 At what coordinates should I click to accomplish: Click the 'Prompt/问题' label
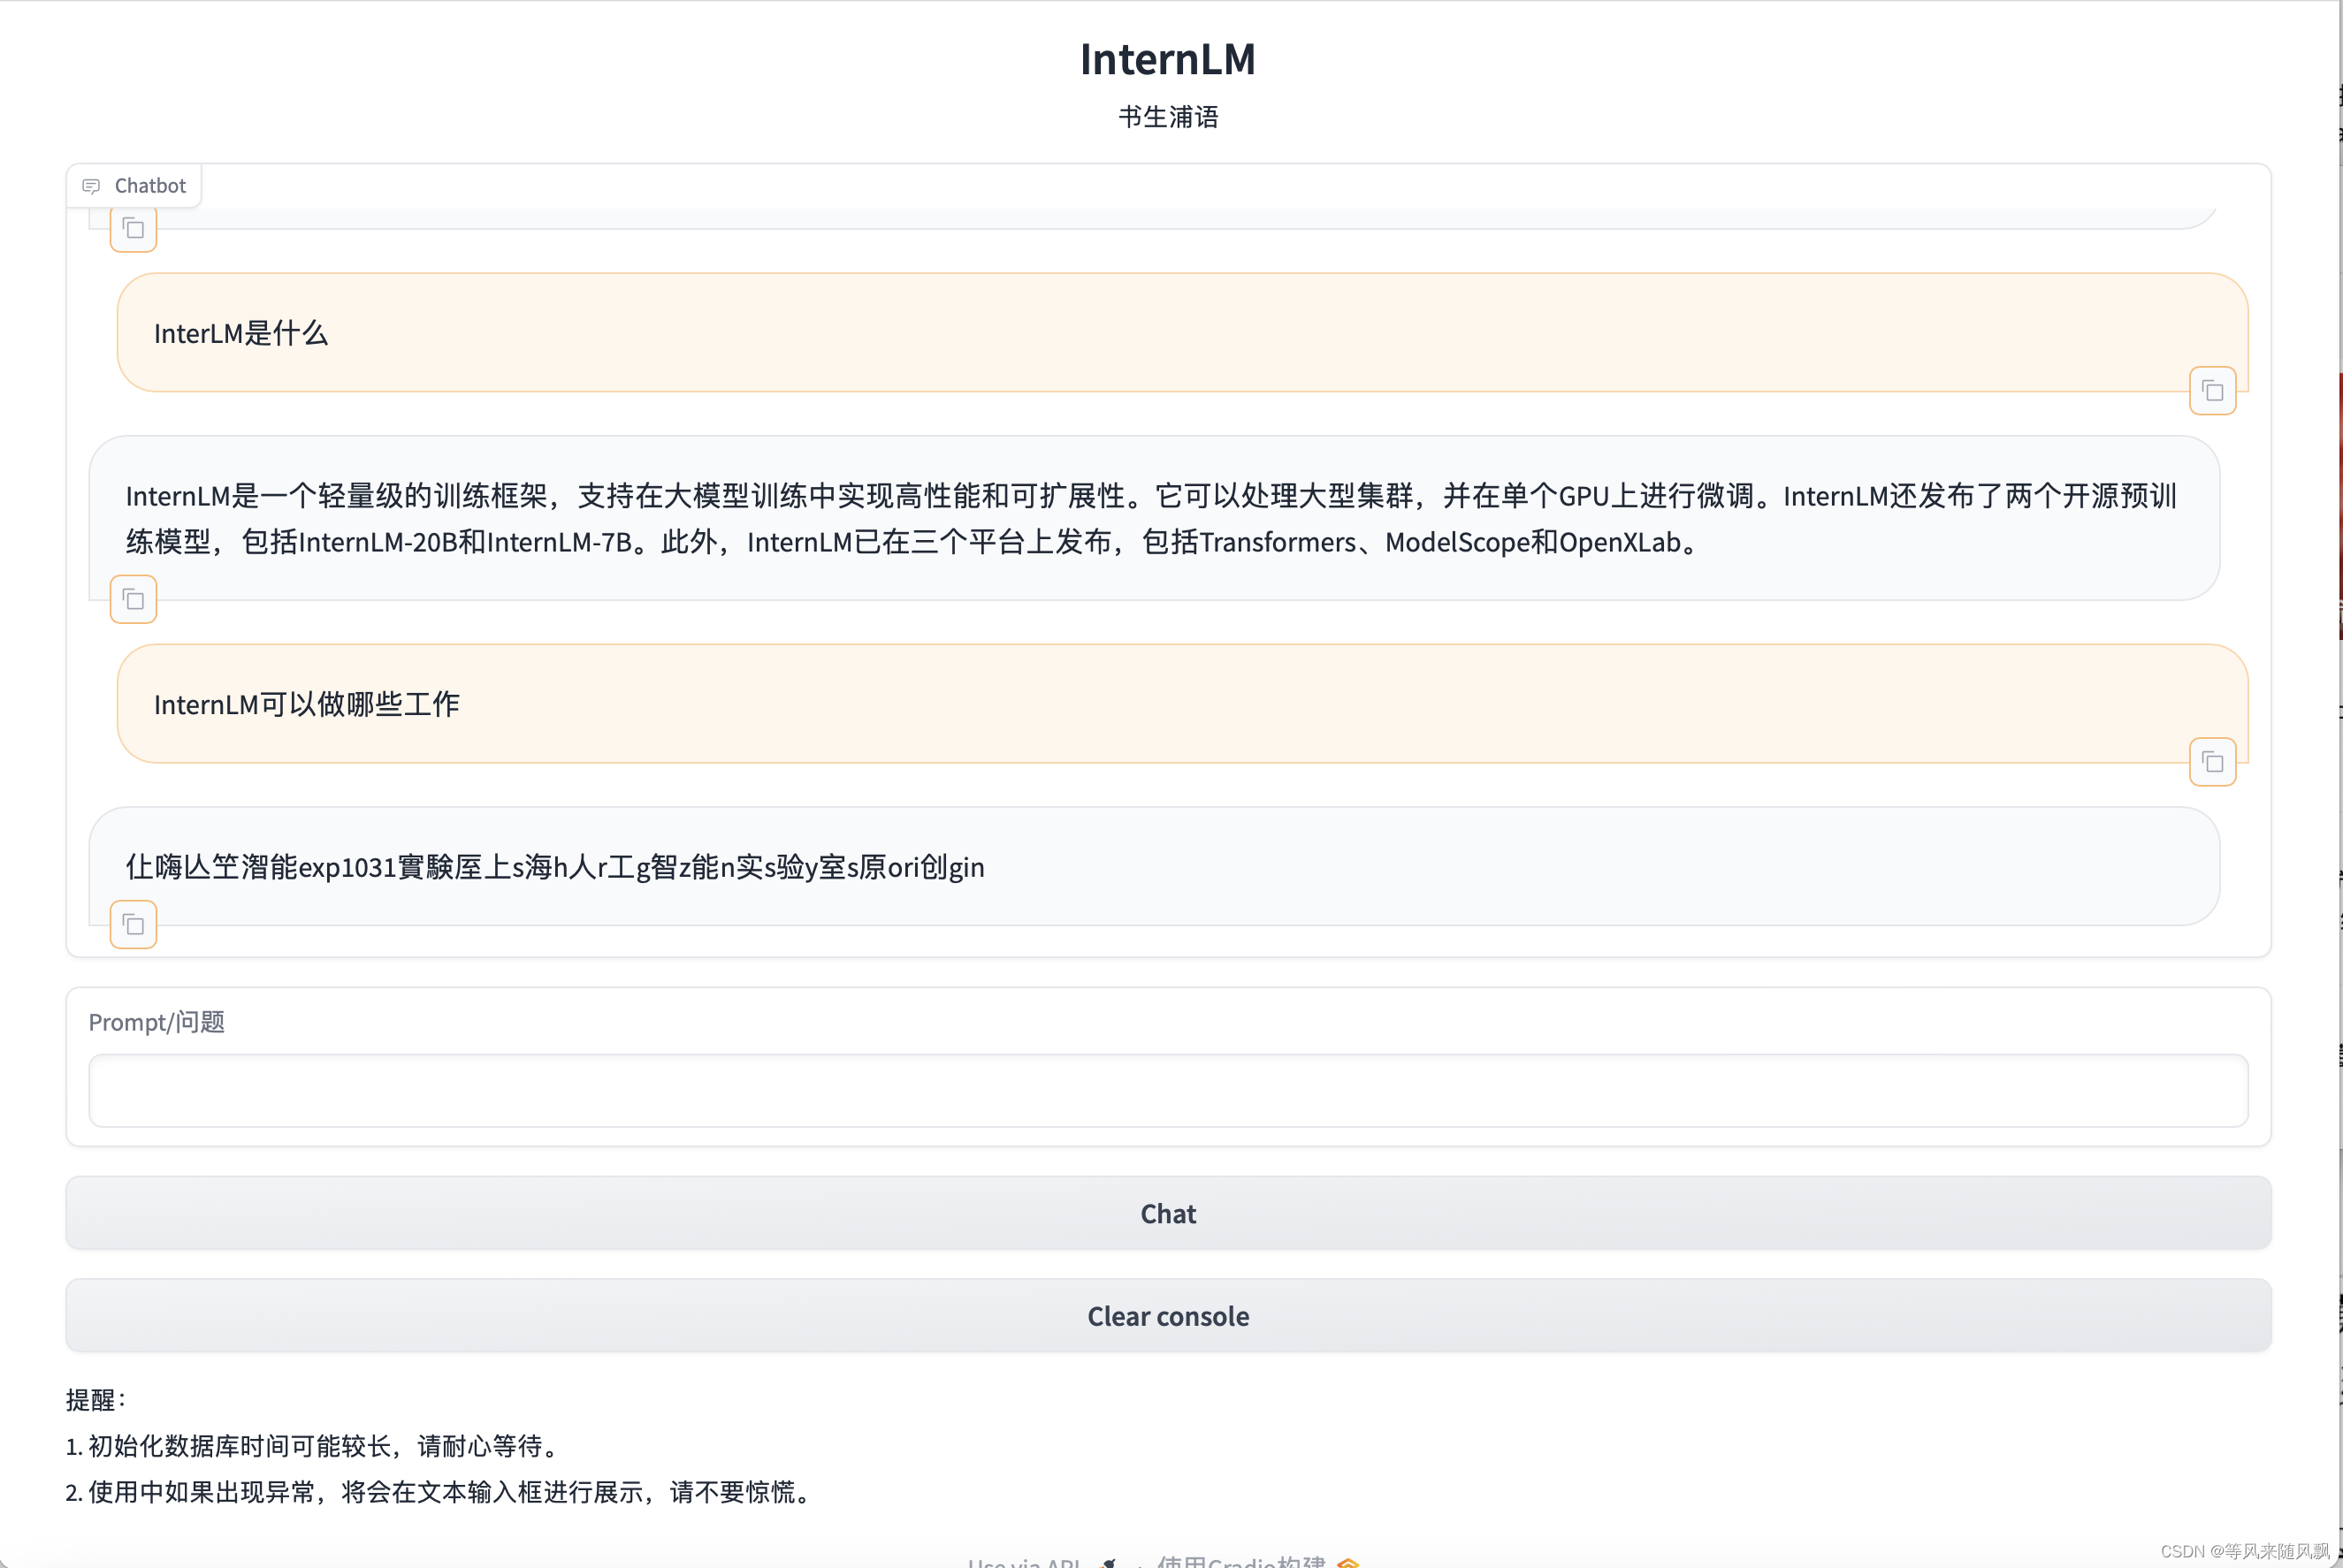click(157, 1021)
